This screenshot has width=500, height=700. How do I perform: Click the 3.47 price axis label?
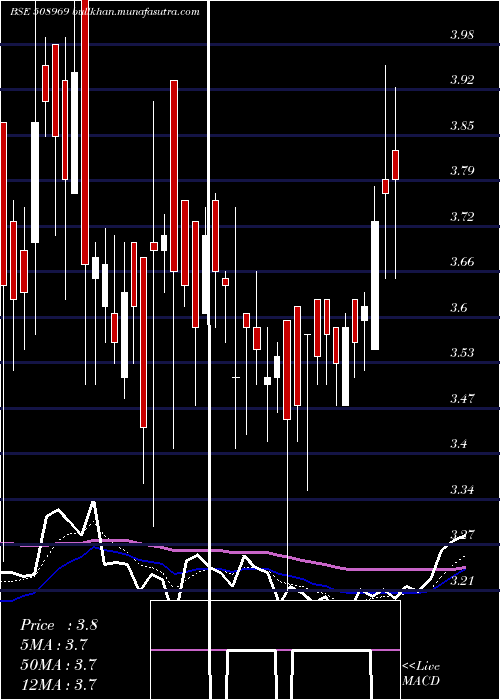coord(462,398)
